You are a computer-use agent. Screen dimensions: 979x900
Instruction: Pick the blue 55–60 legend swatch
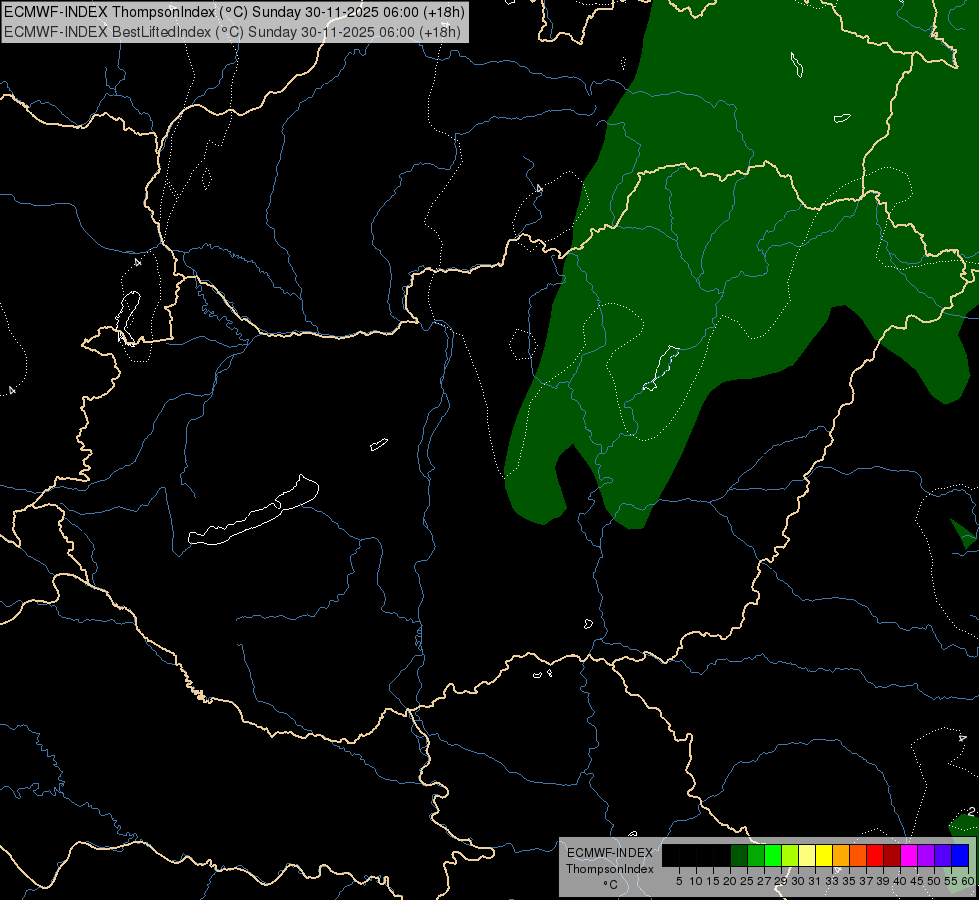pyautogui.click(x=960, y=856)
